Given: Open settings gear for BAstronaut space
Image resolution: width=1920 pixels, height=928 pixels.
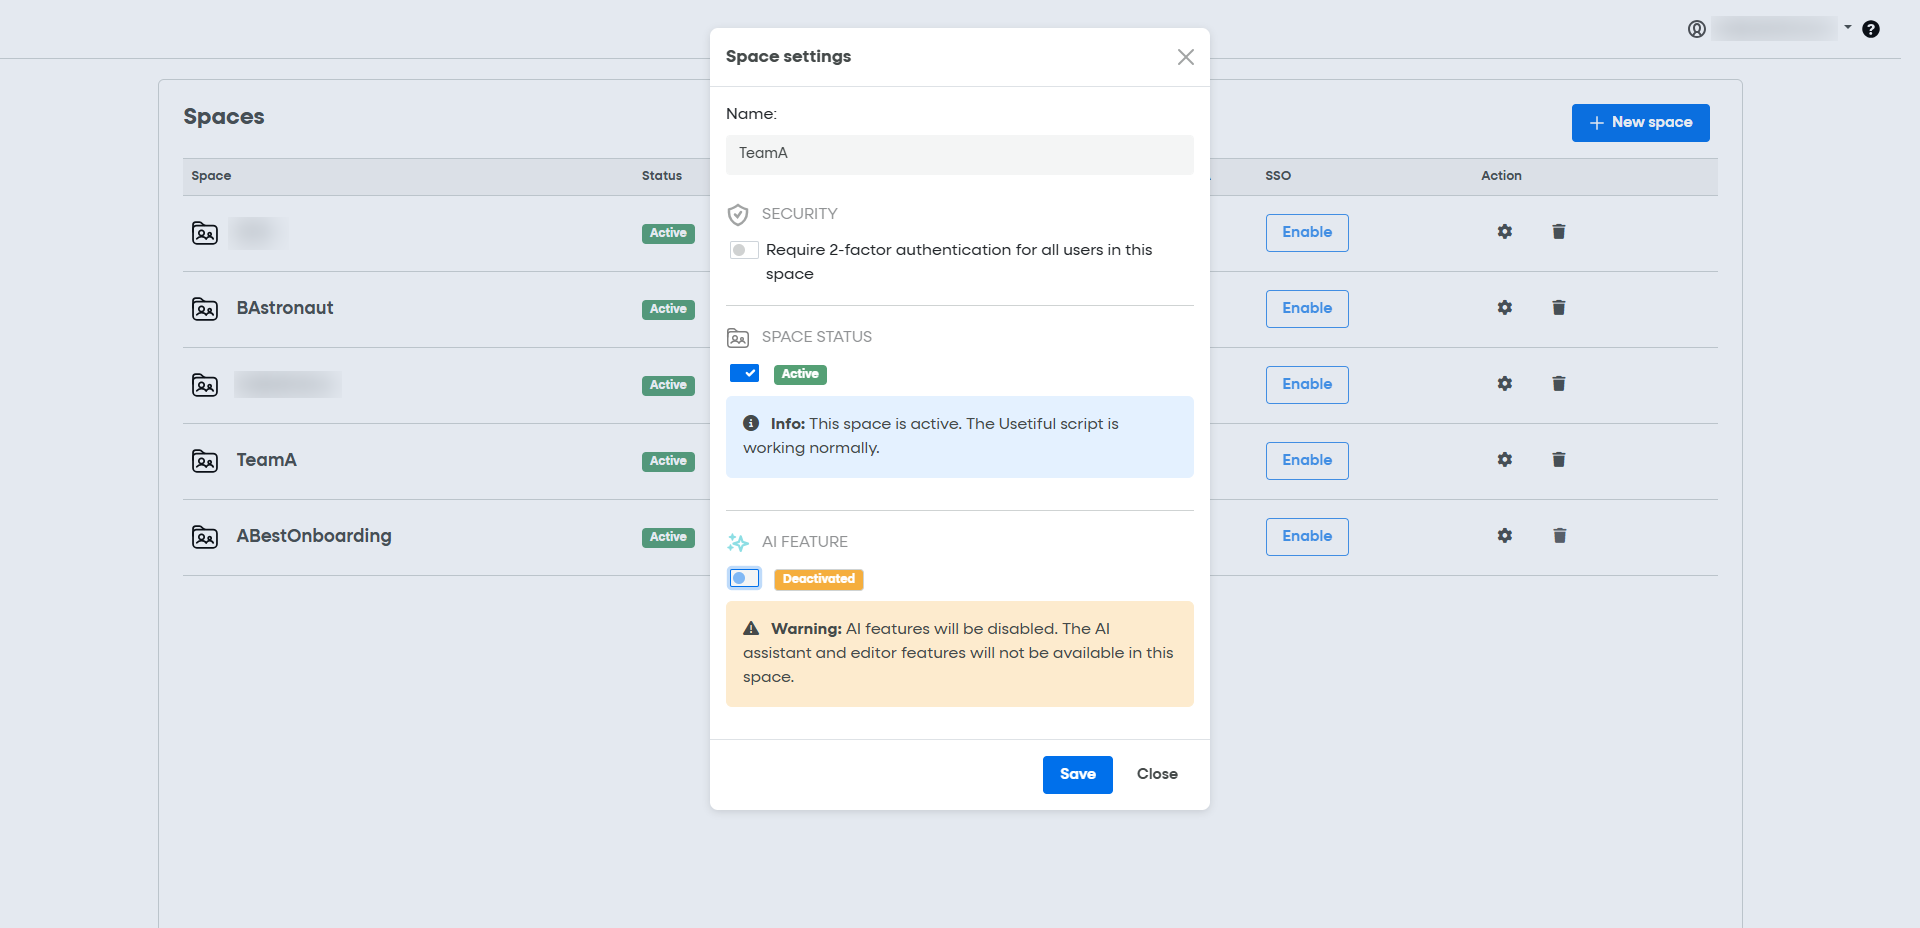Looking at the screenshot, I should point(1504,308).
